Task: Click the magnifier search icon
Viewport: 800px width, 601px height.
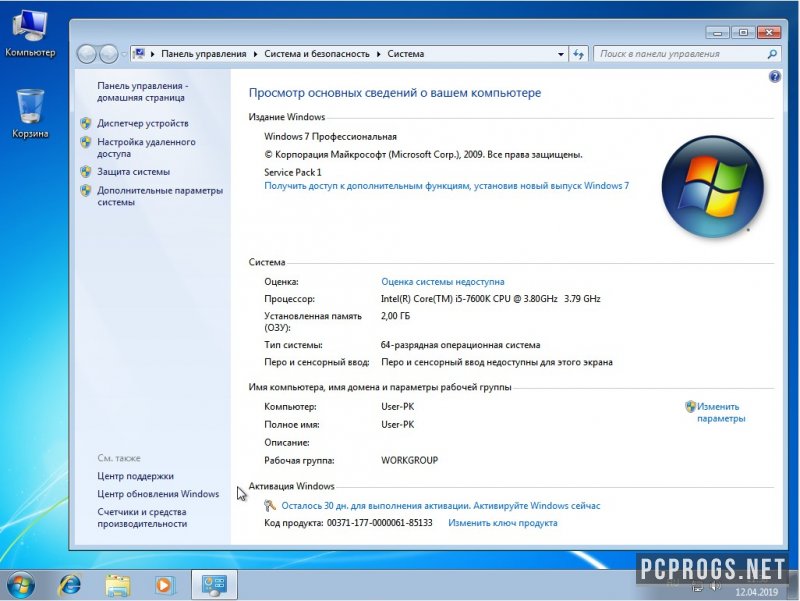Action: point(772,54)
